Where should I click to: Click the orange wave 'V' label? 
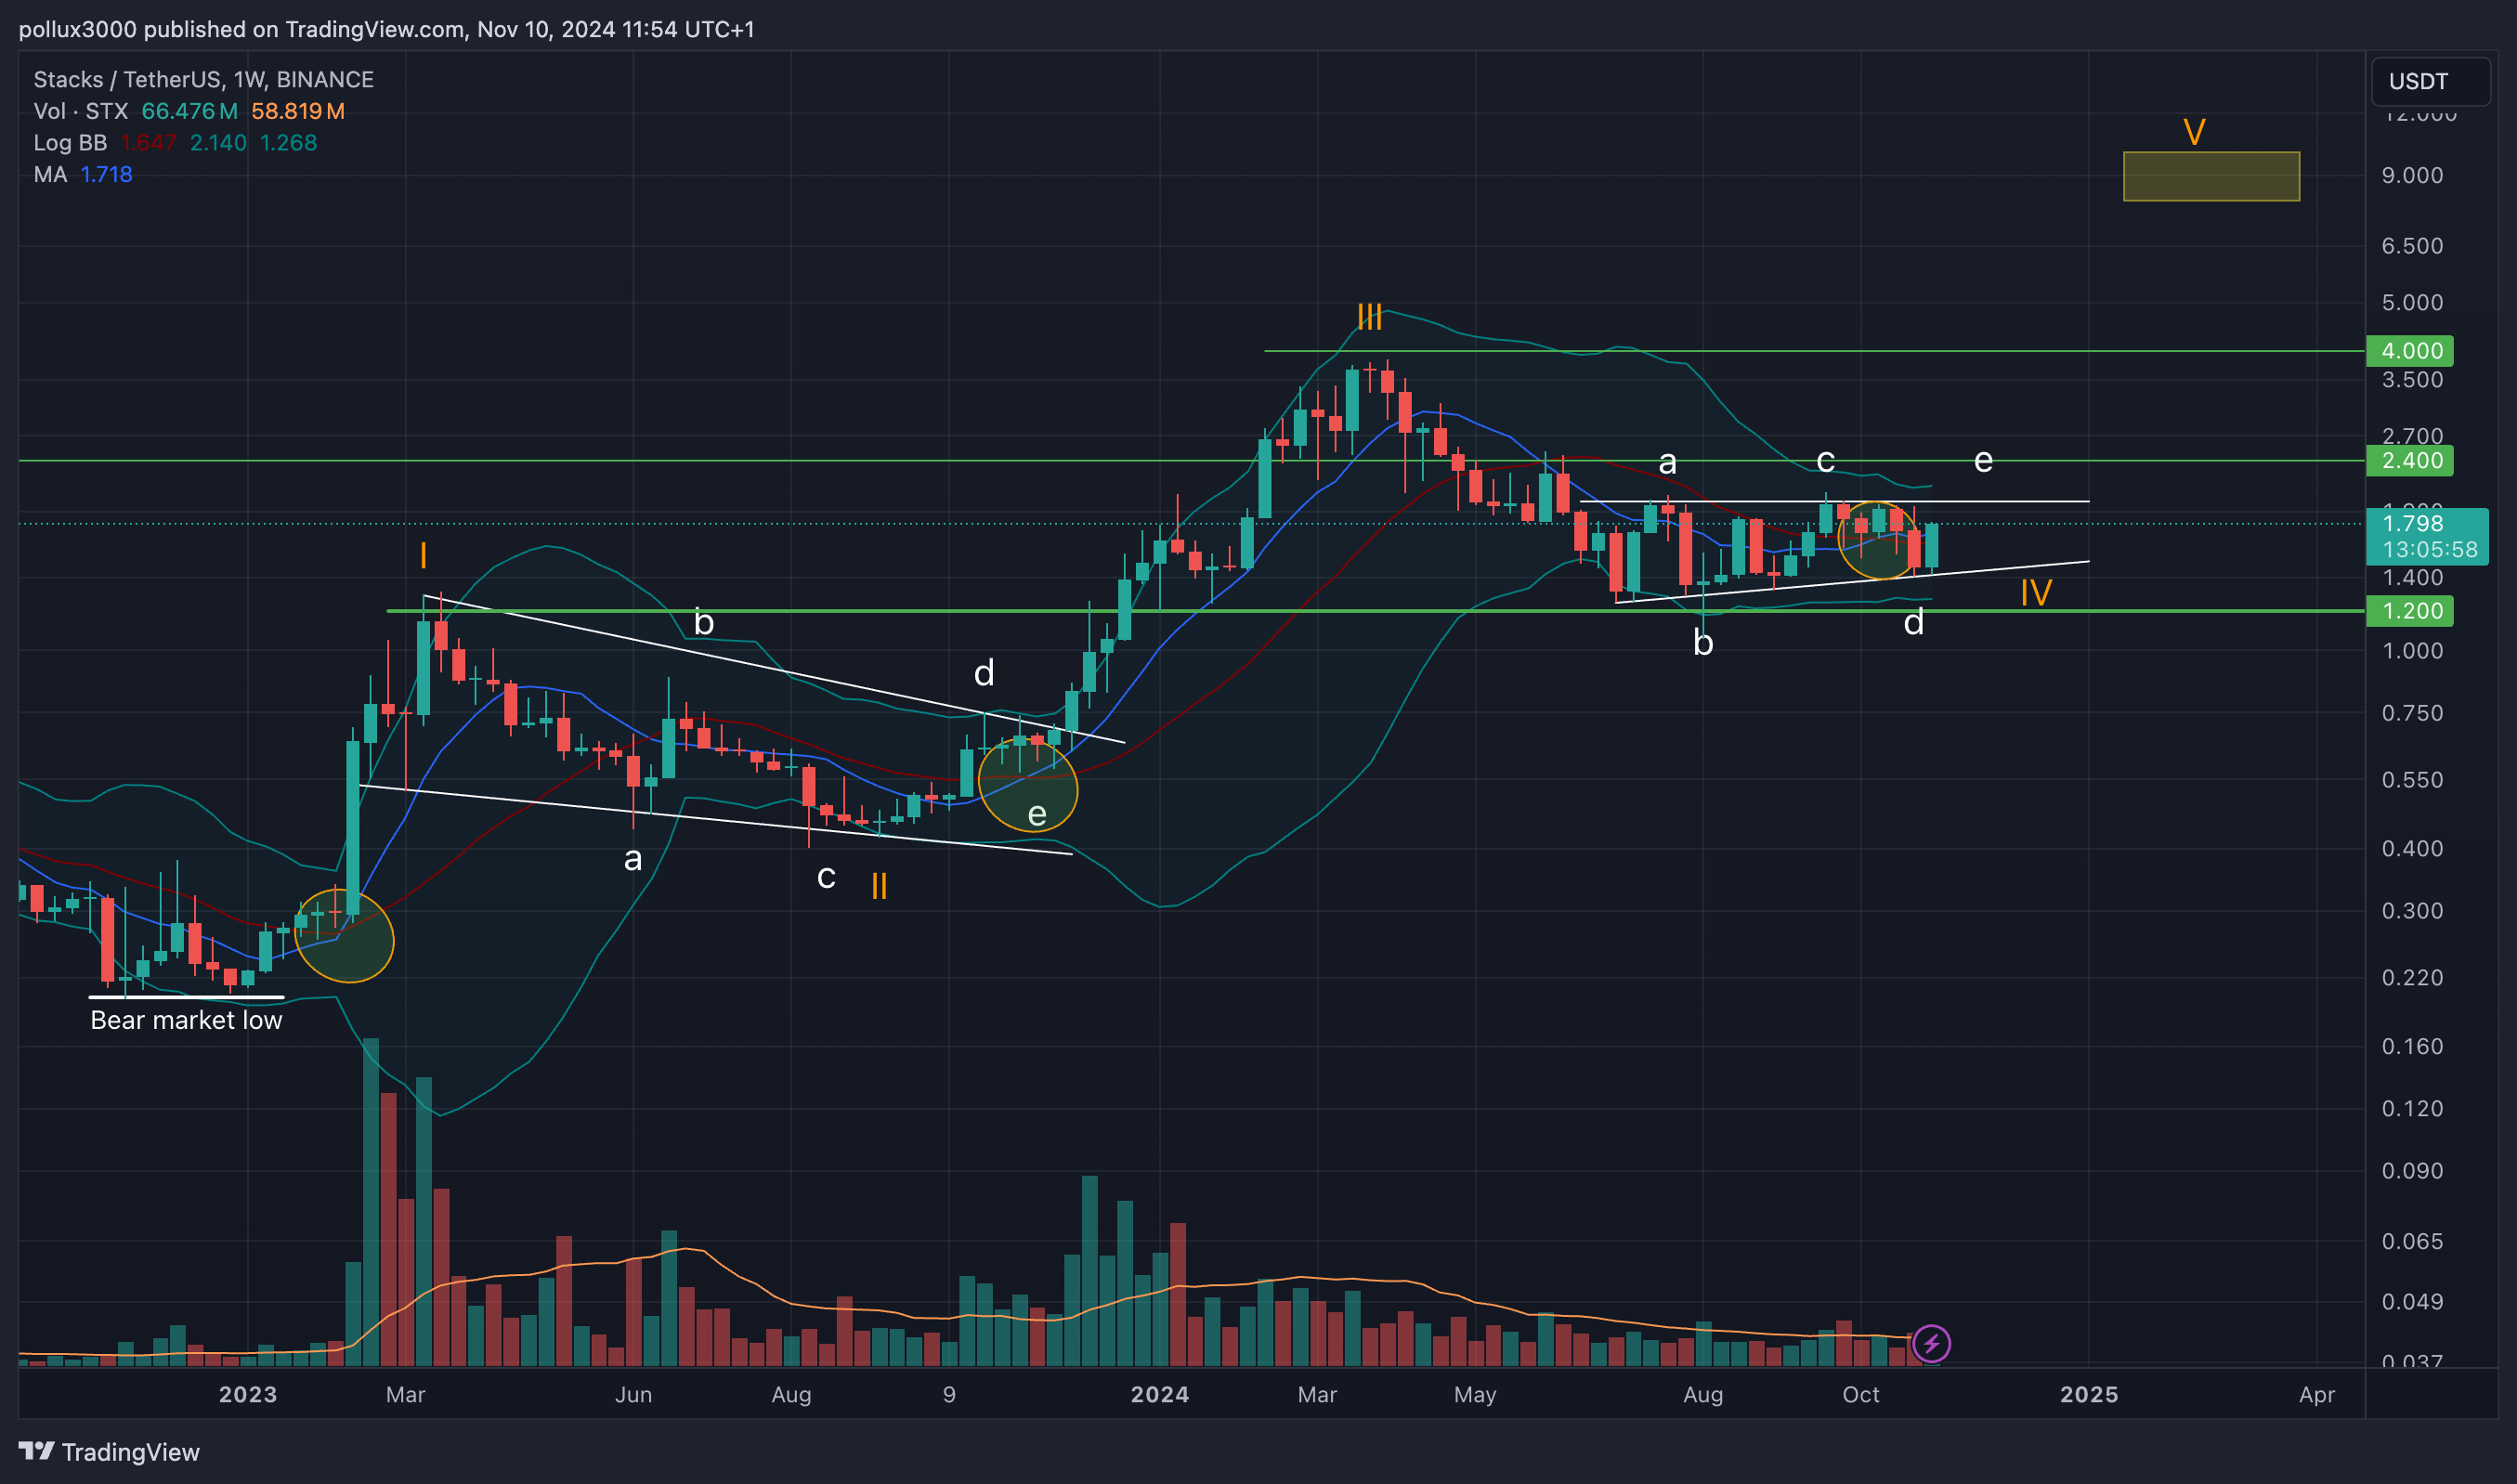pyautogui.click(x=2194, y=132)
